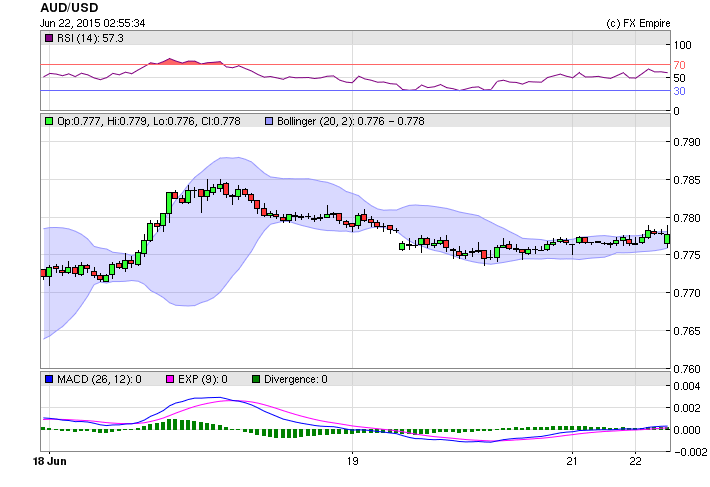The height and width of the screenshot is (487, 710).
Task: Click the 0.785 price axis label
Action: (x=687, y=180)
